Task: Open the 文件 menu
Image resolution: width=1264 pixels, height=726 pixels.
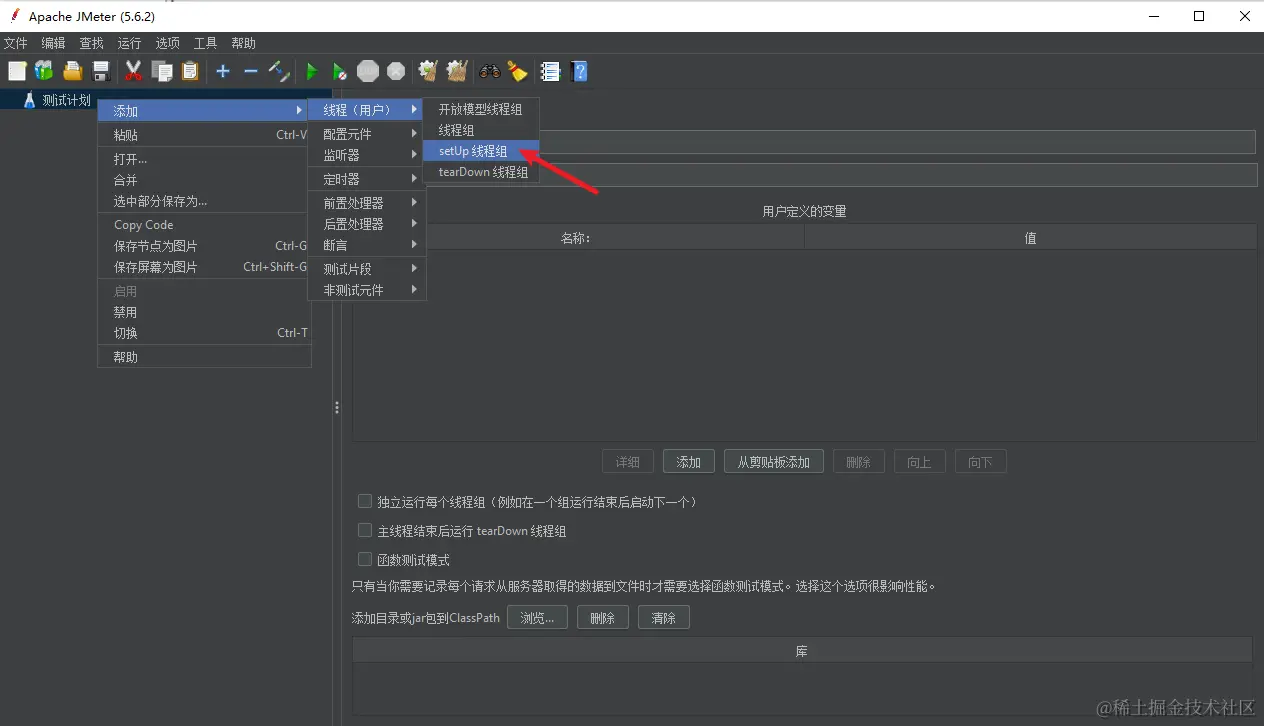Action: click(x=15, y=43)
